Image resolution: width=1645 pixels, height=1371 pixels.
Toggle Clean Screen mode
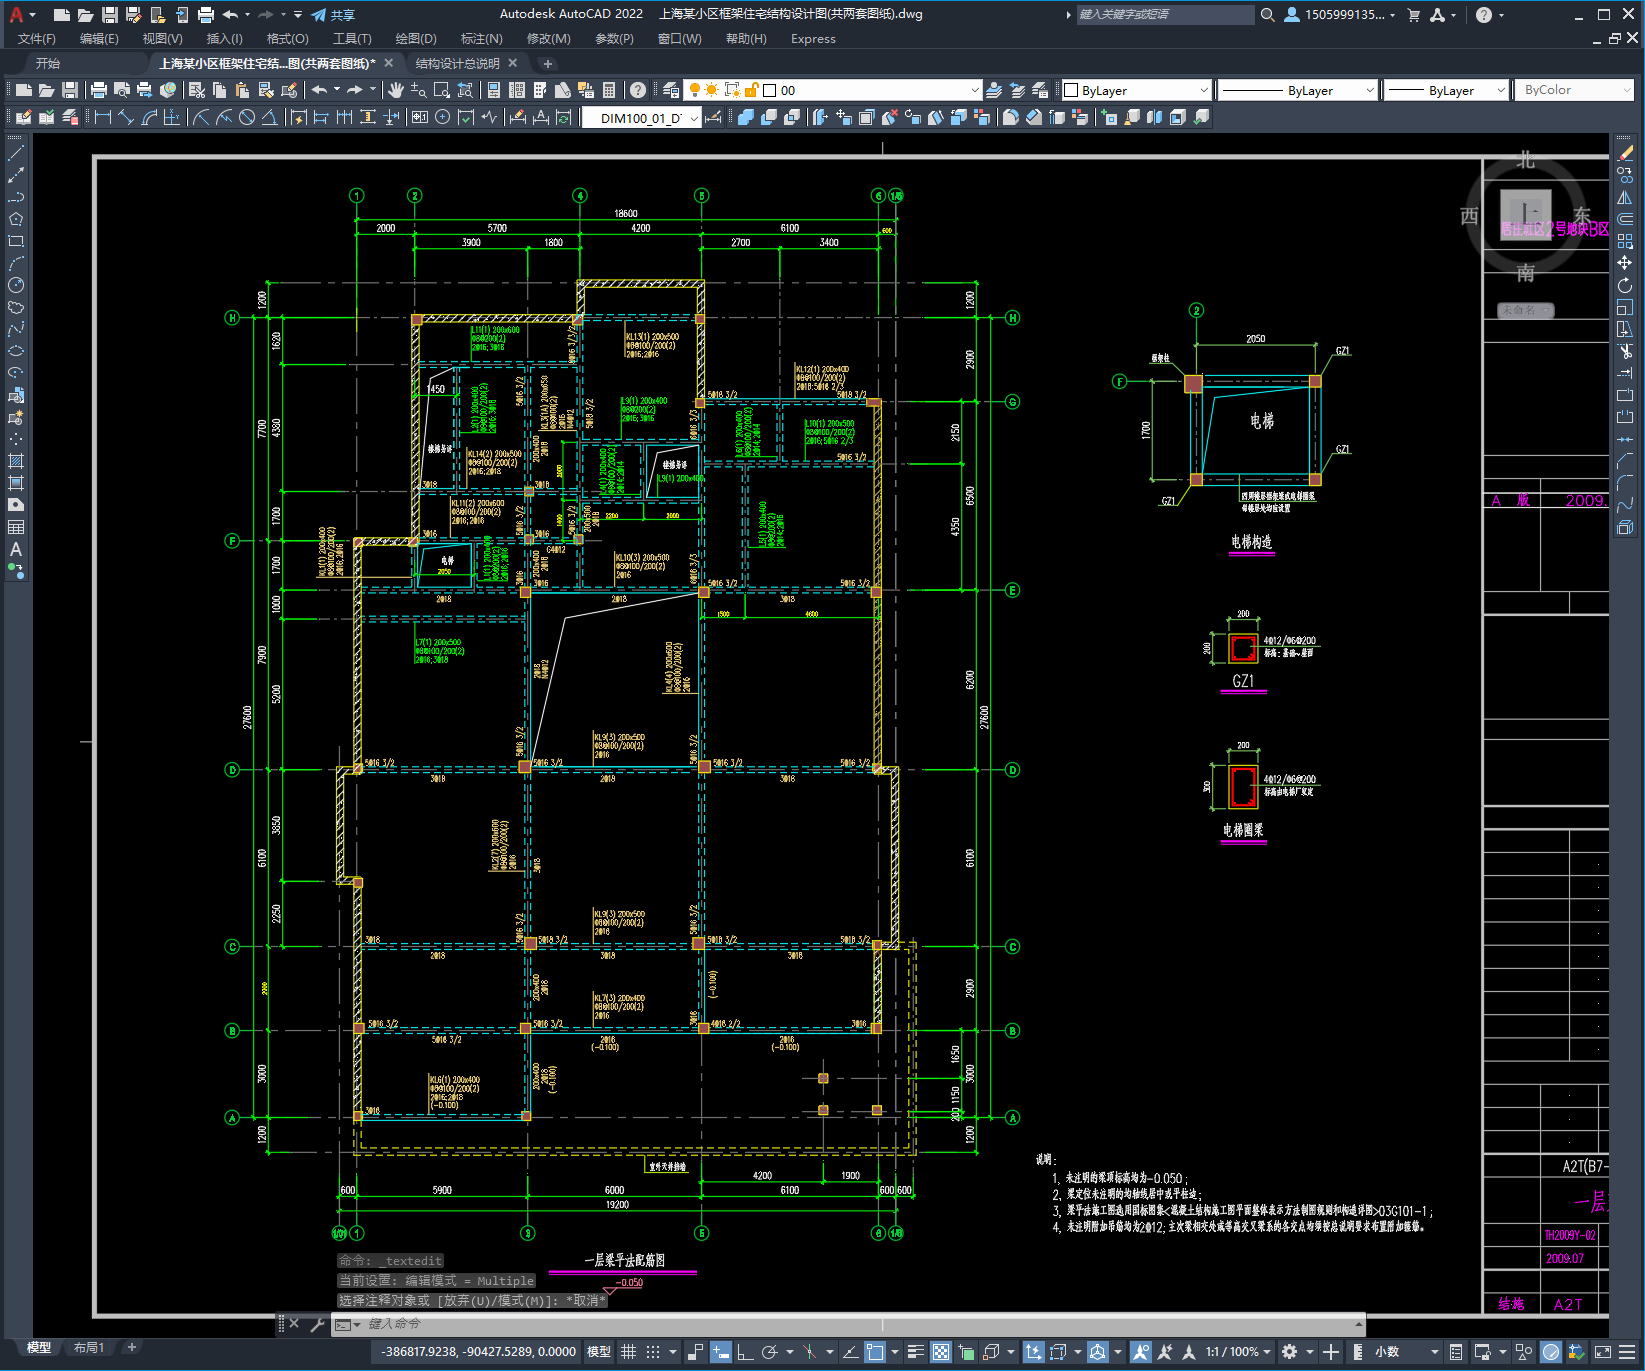(1602, 1352)
